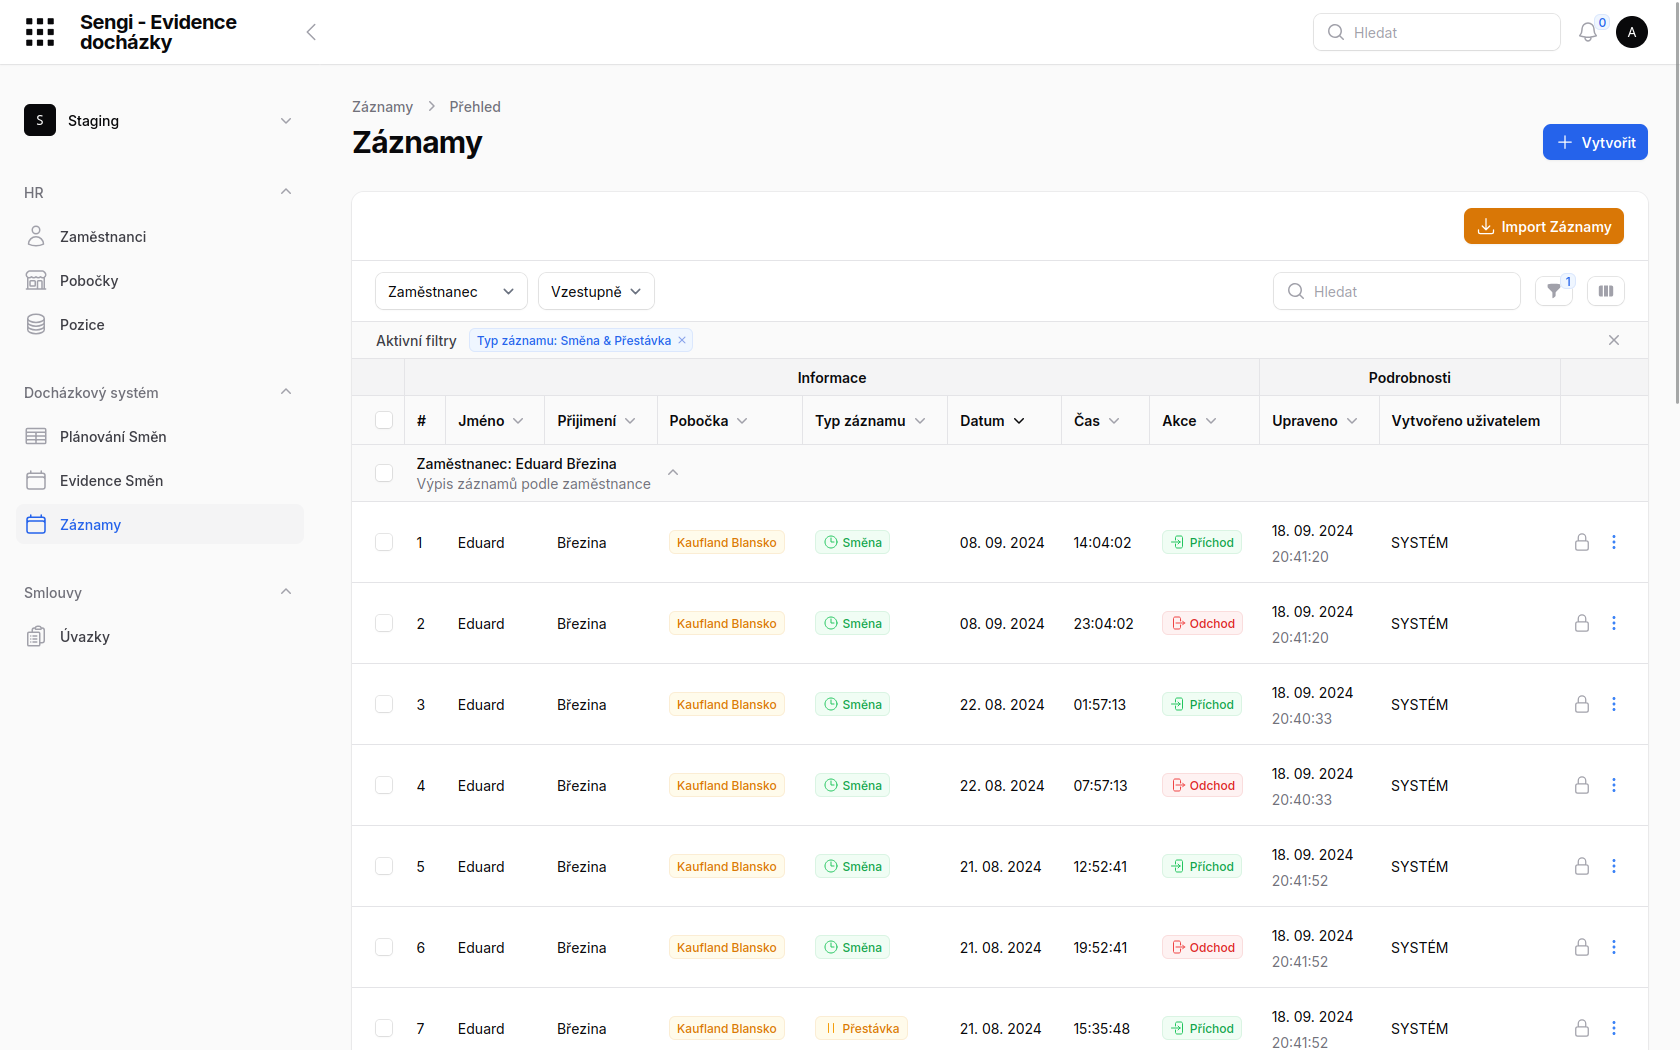Open notifications bell
The height and width of the screenshot is (1050, 1680).
pyautogui.click(x=1587, y=32)
